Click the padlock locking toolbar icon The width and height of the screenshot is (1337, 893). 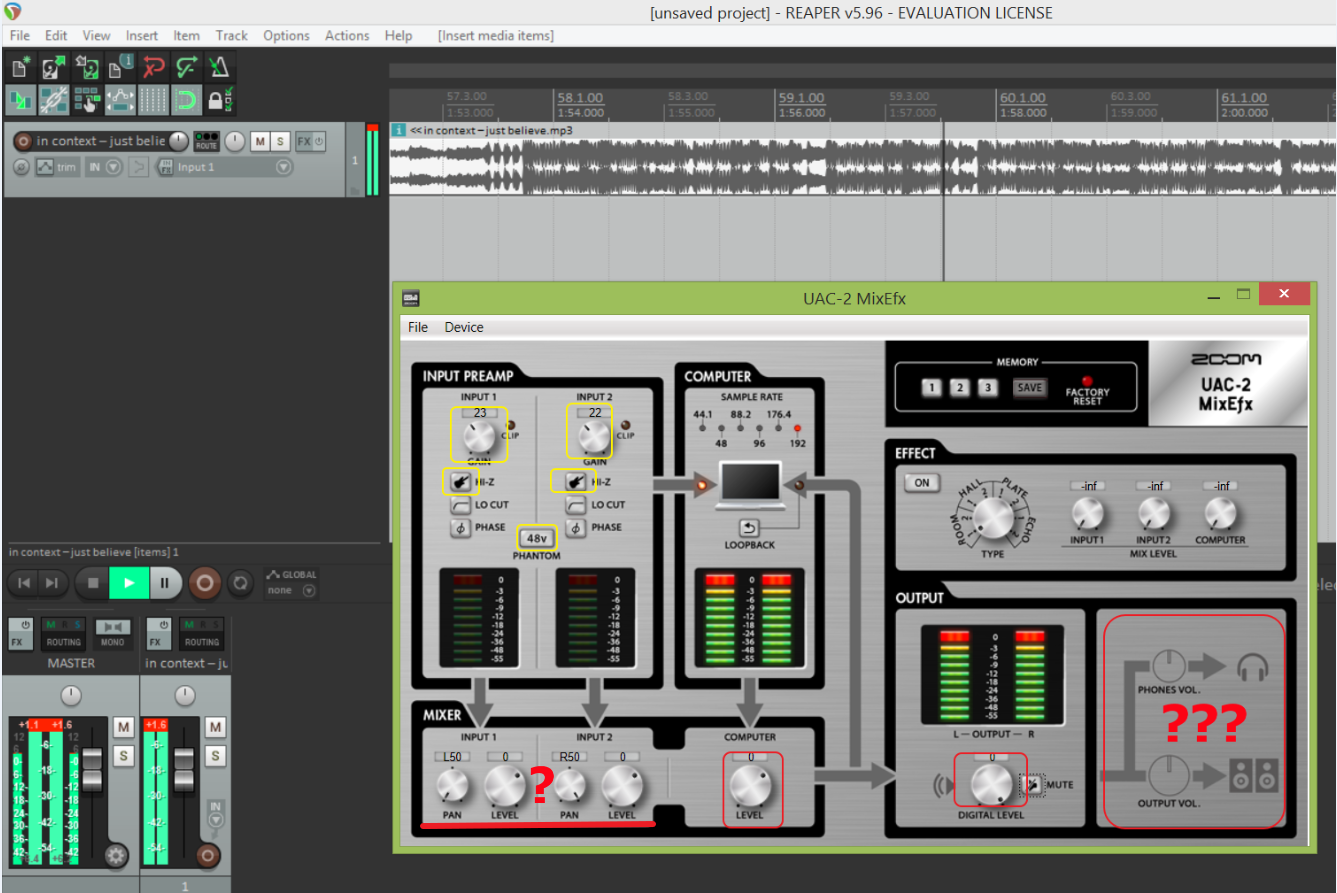click(217, 100)
